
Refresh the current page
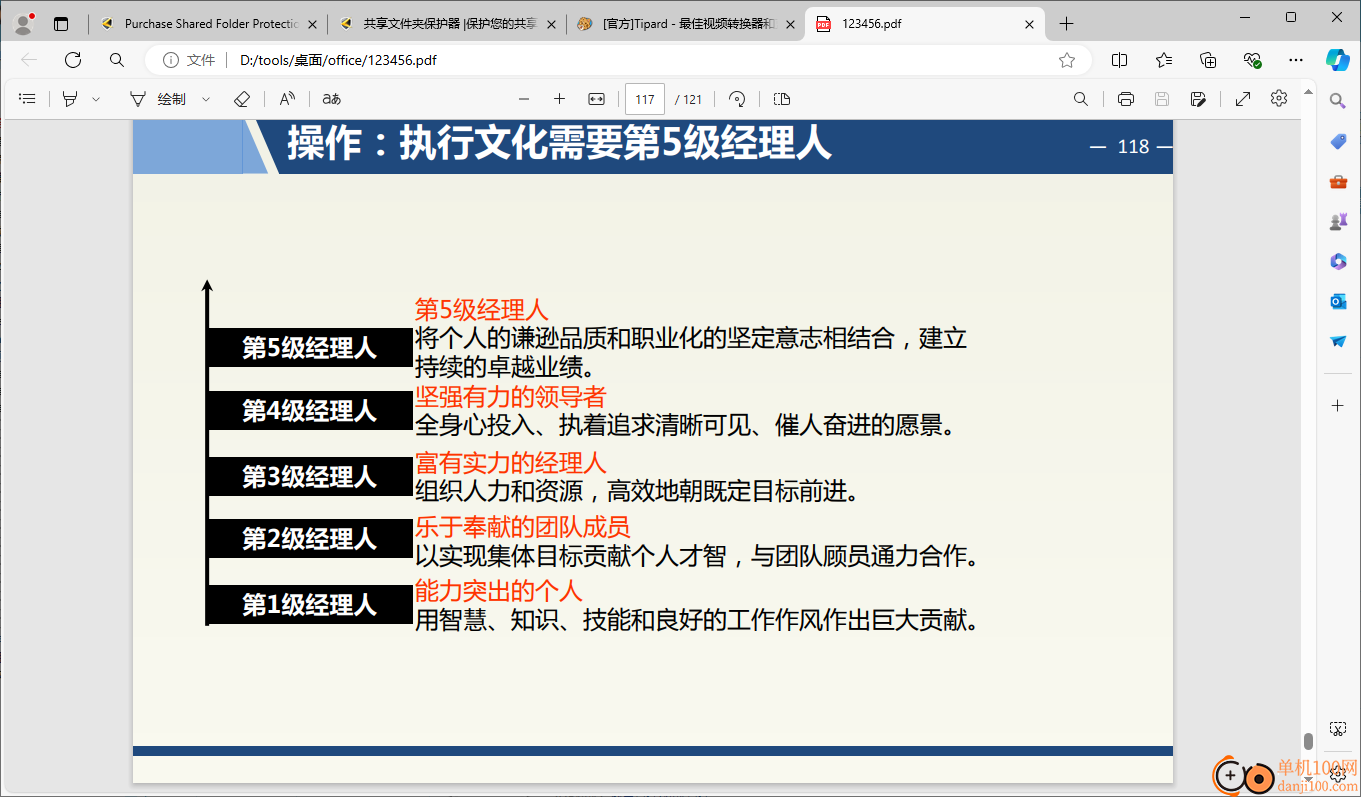[73, 60]
